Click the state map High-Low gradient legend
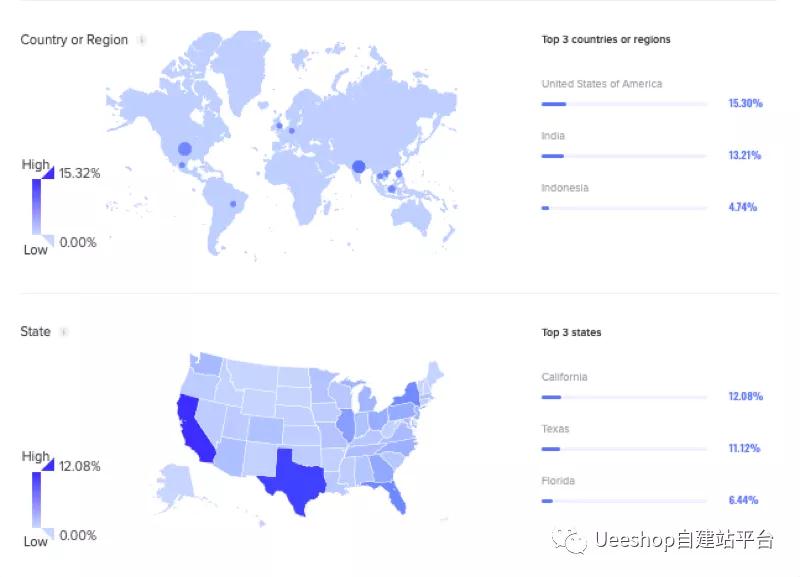Image resolution: width=800 pixels, height=577 pixels. tap(37, 499)
